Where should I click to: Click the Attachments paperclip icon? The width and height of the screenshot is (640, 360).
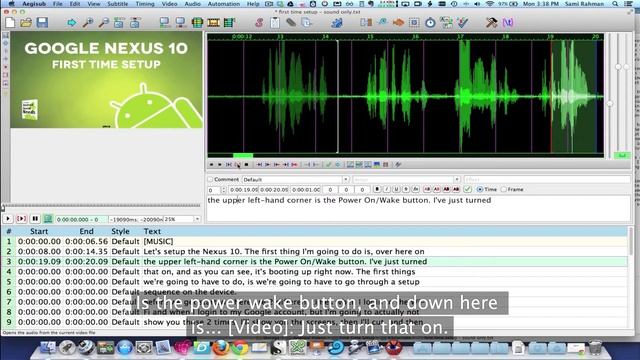291,22
